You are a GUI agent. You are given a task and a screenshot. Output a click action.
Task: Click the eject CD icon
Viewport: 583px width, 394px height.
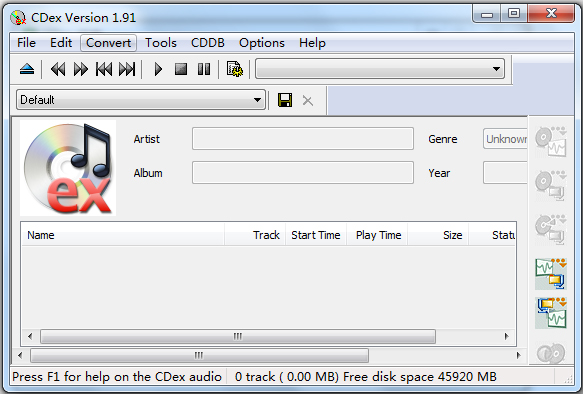[x=27, y=69]
